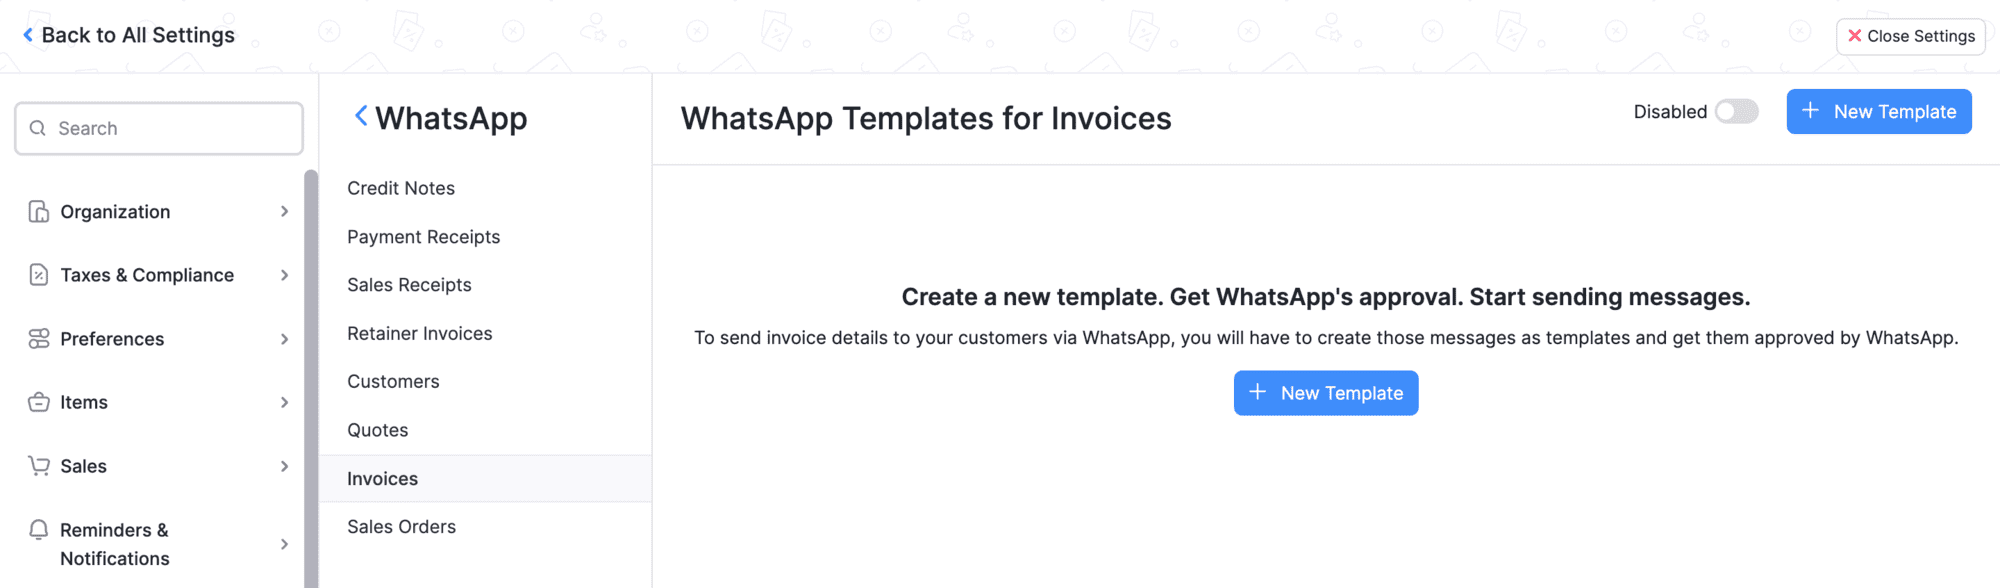Click the back chevron beside WhatsApp

[x=361, y=117]
